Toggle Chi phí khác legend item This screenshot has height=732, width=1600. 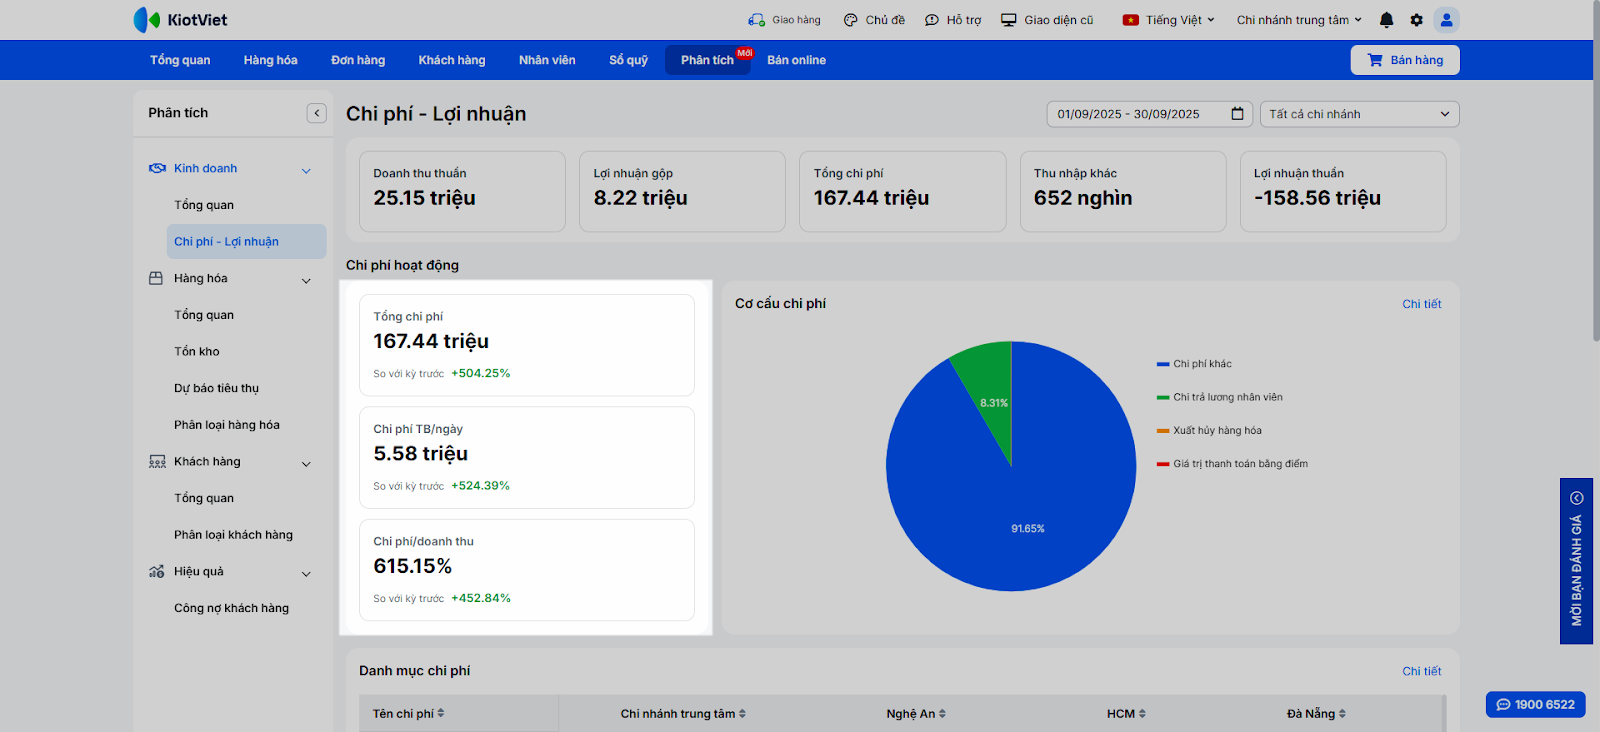coord(1201,364)
